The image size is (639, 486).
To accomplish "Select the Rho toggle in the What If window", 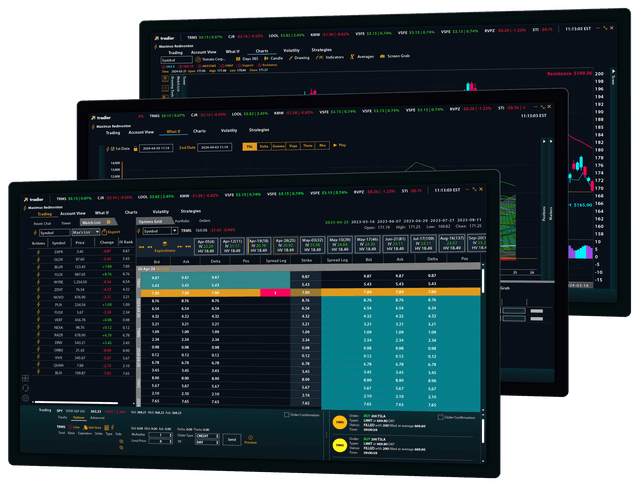I will (322, 145).
